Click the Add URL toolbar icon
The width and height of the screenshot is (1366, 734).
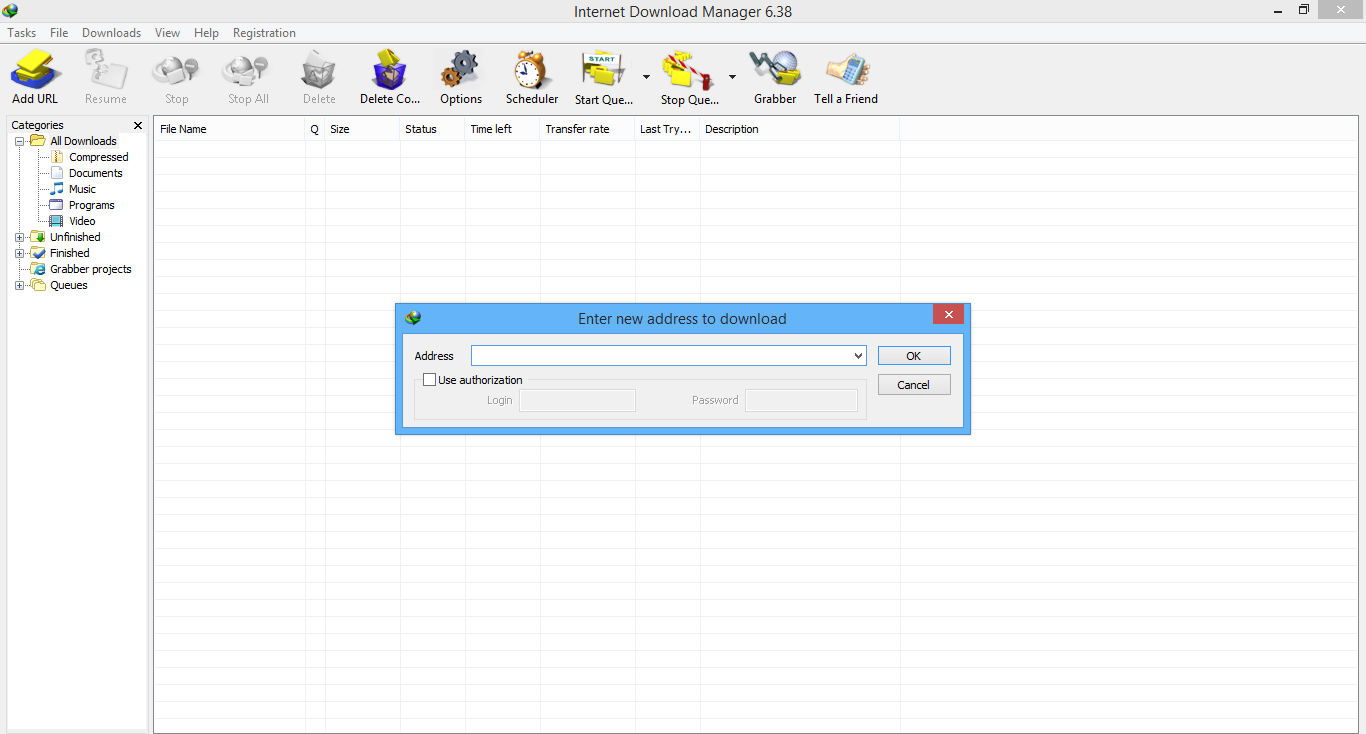click(36, 70)
